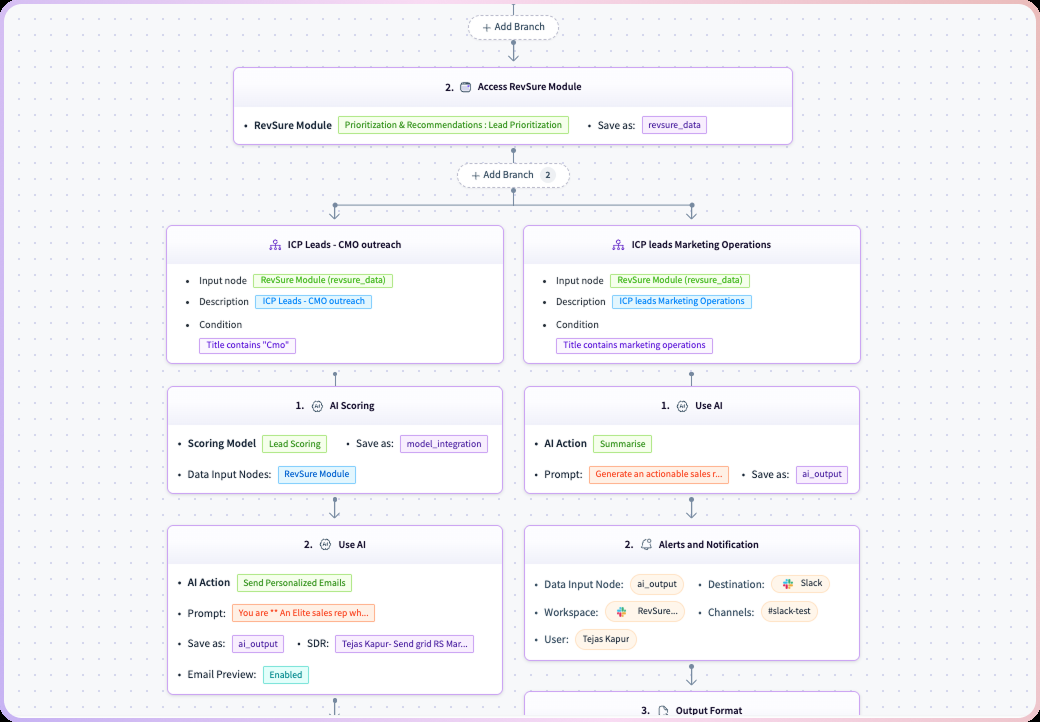The width and height of the screenshot is (1040, 722).
Task: Select the AI Scoring node header
Action: pyautogui.click(x=335, y=406)
